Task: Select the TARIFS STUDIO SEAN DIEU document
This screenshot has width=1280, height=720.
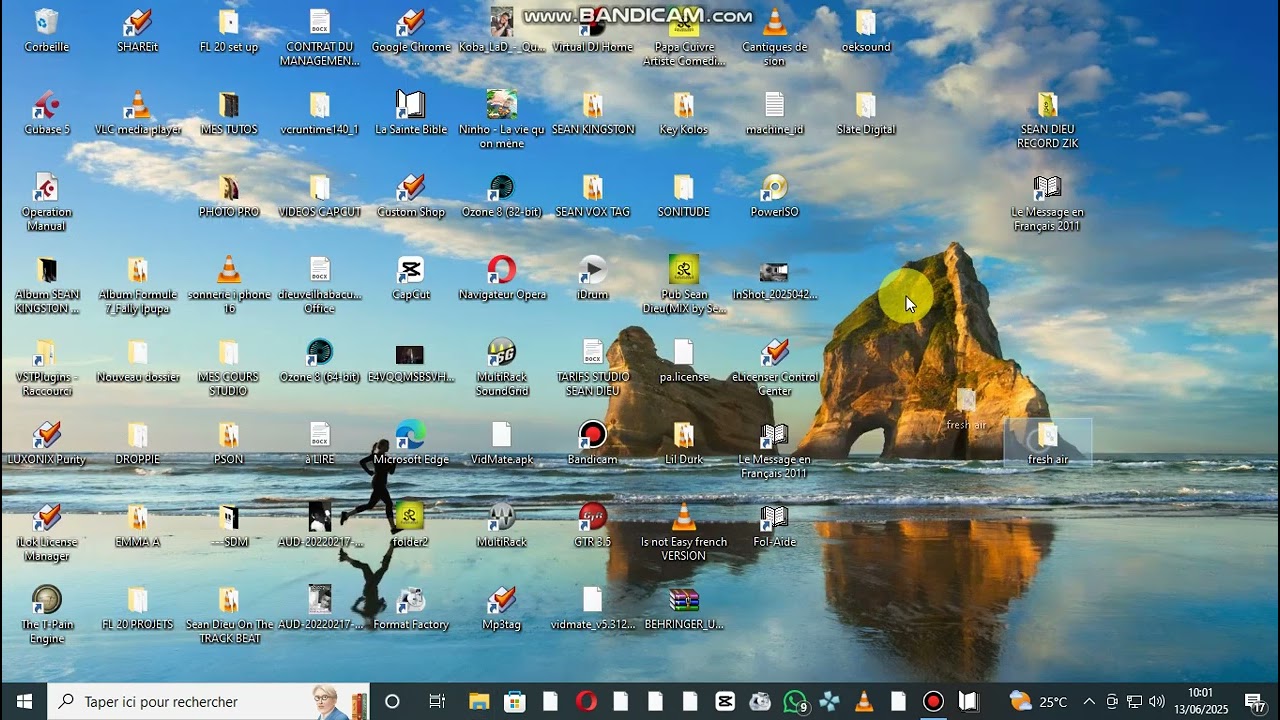Action: (x=593, y=367)
